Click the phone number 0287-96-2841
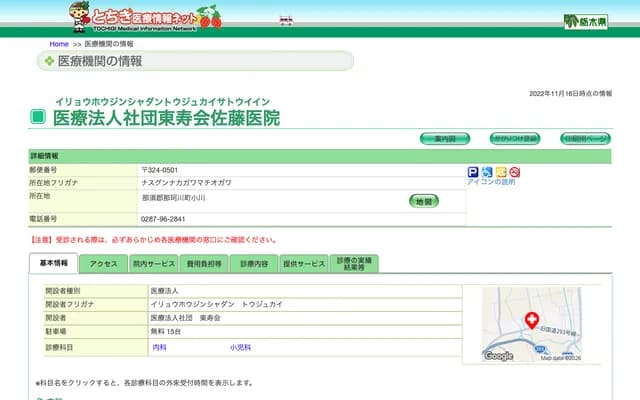The width and height of the screenshot is (640, 400). 163,219
